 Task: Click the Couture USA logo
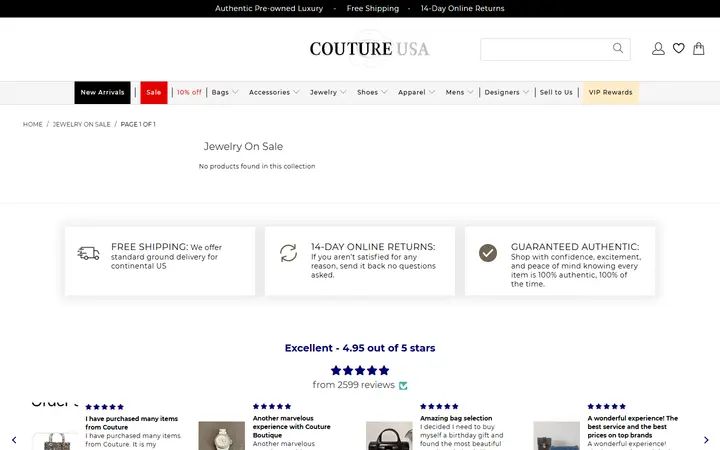coord(369,49)
